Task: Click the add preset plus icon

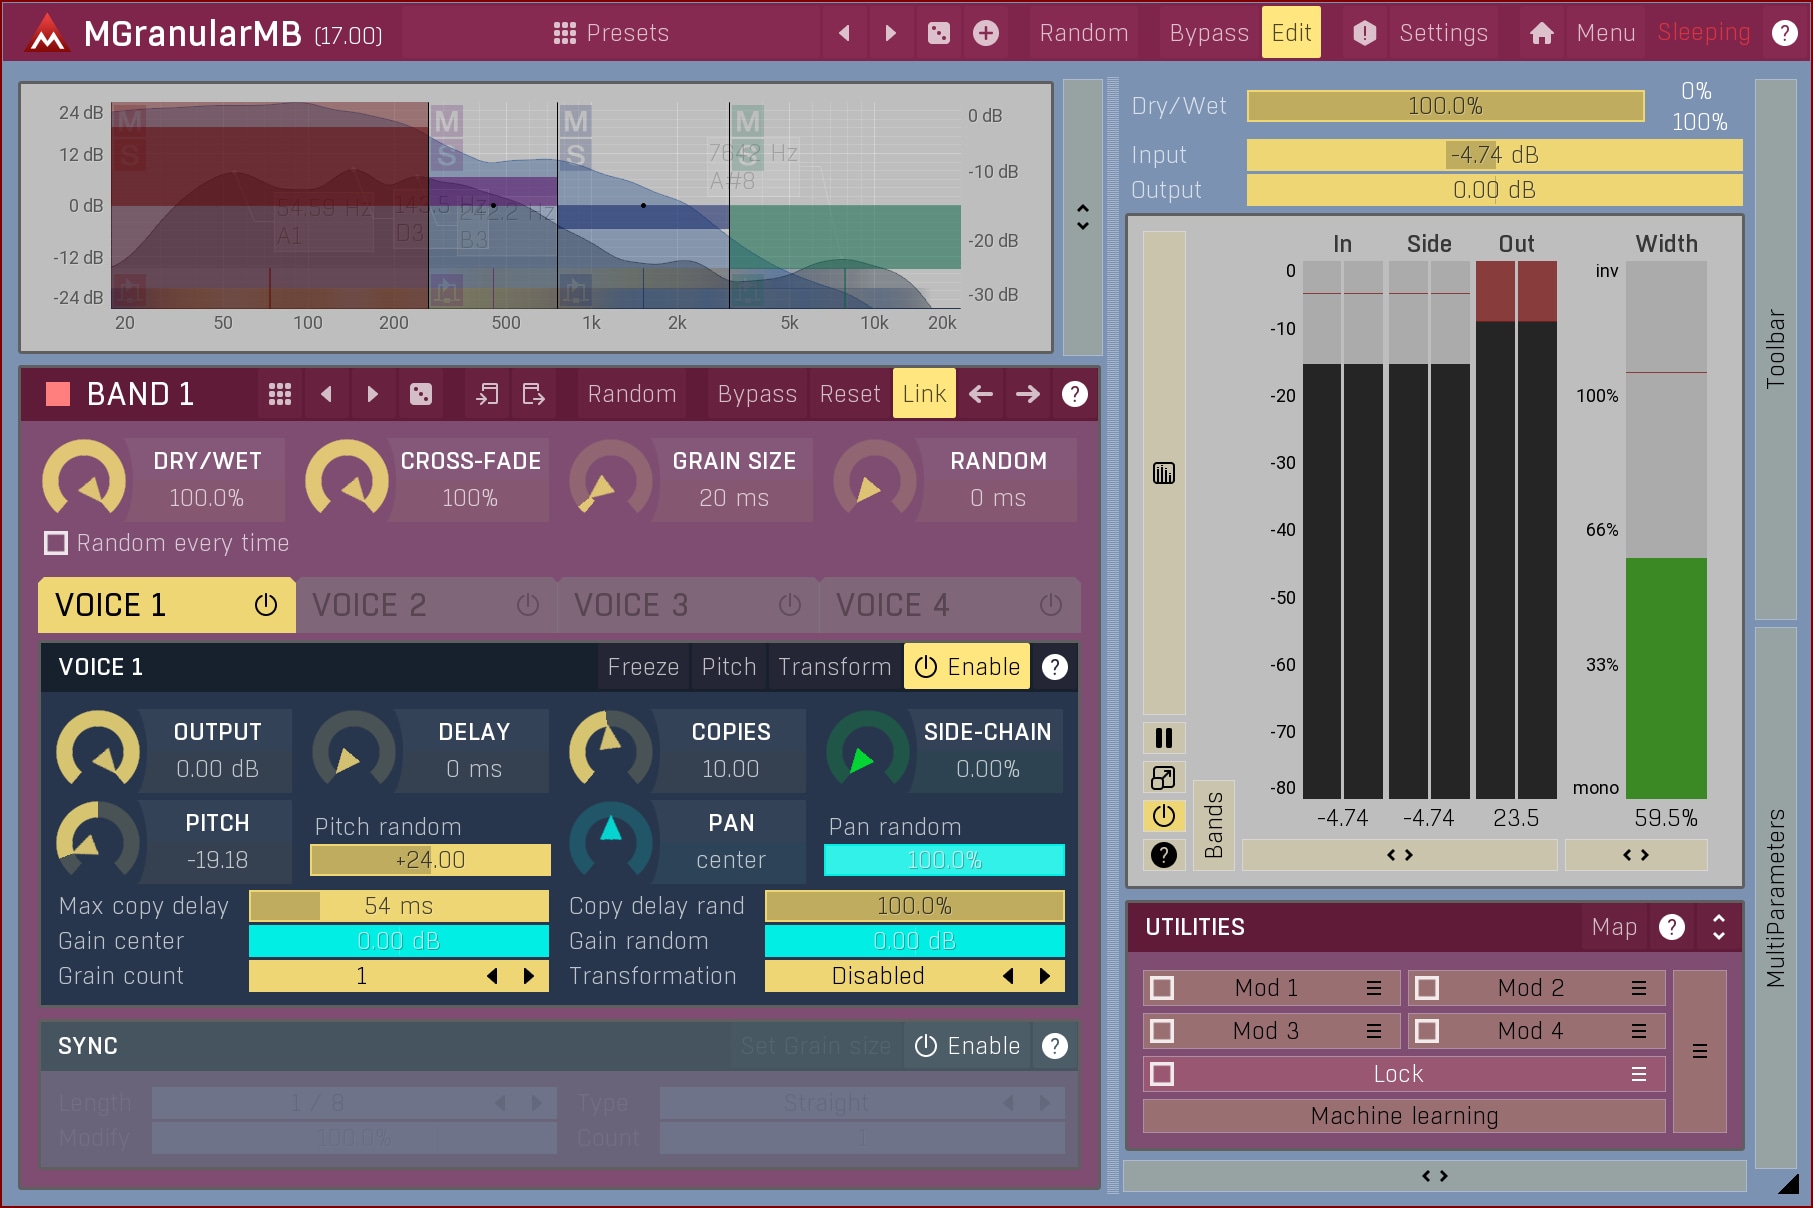Action: coord(985,33)
